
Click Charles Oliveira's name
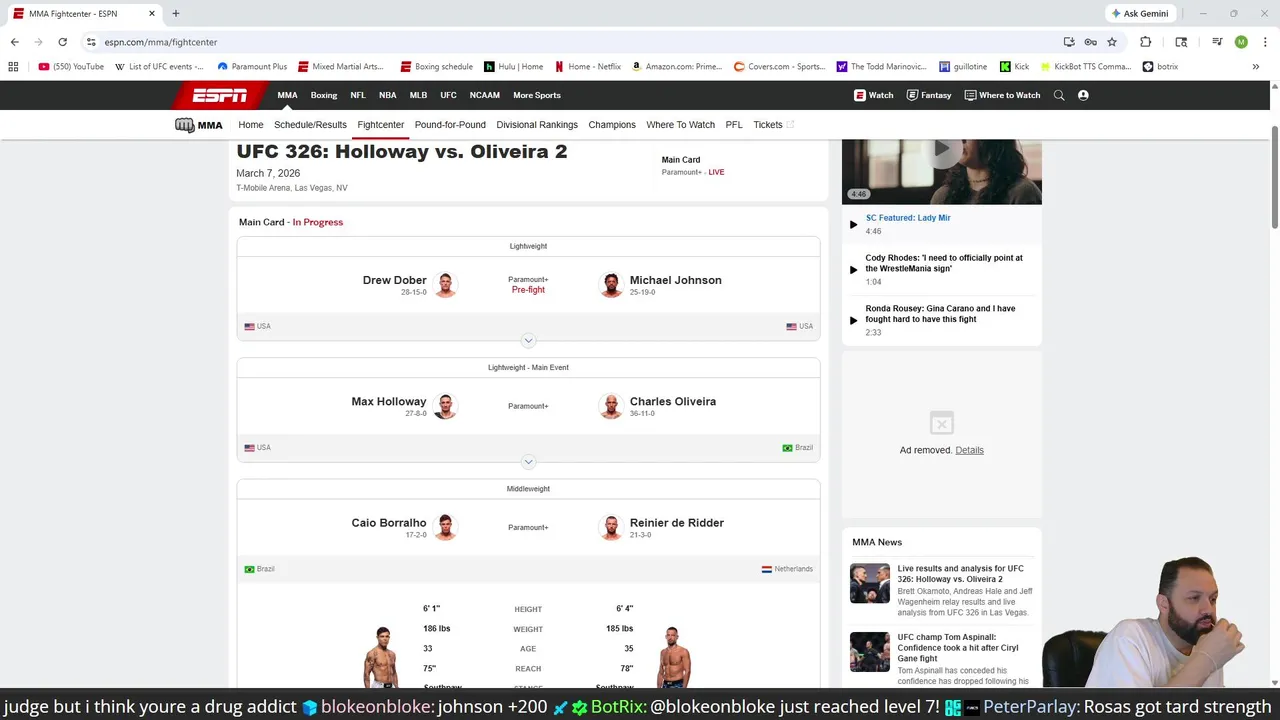[x=673, y=401]
